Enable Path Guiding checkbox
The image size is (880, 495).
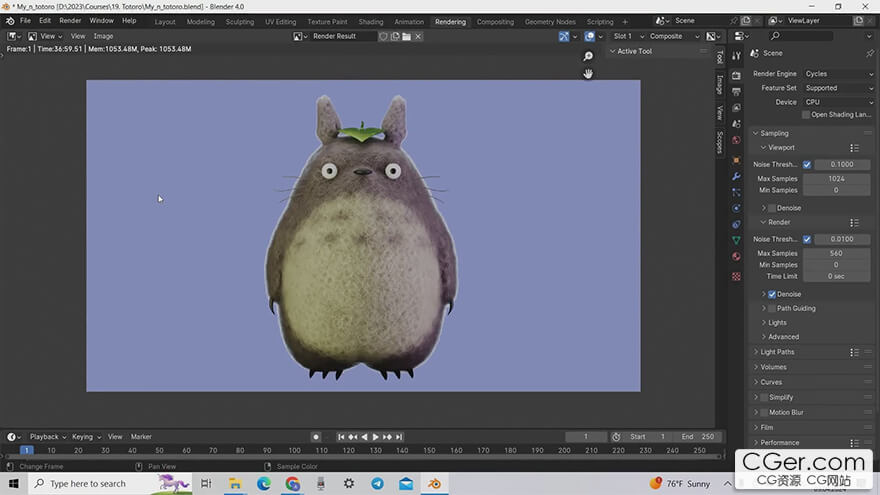(x=772, y=308)
